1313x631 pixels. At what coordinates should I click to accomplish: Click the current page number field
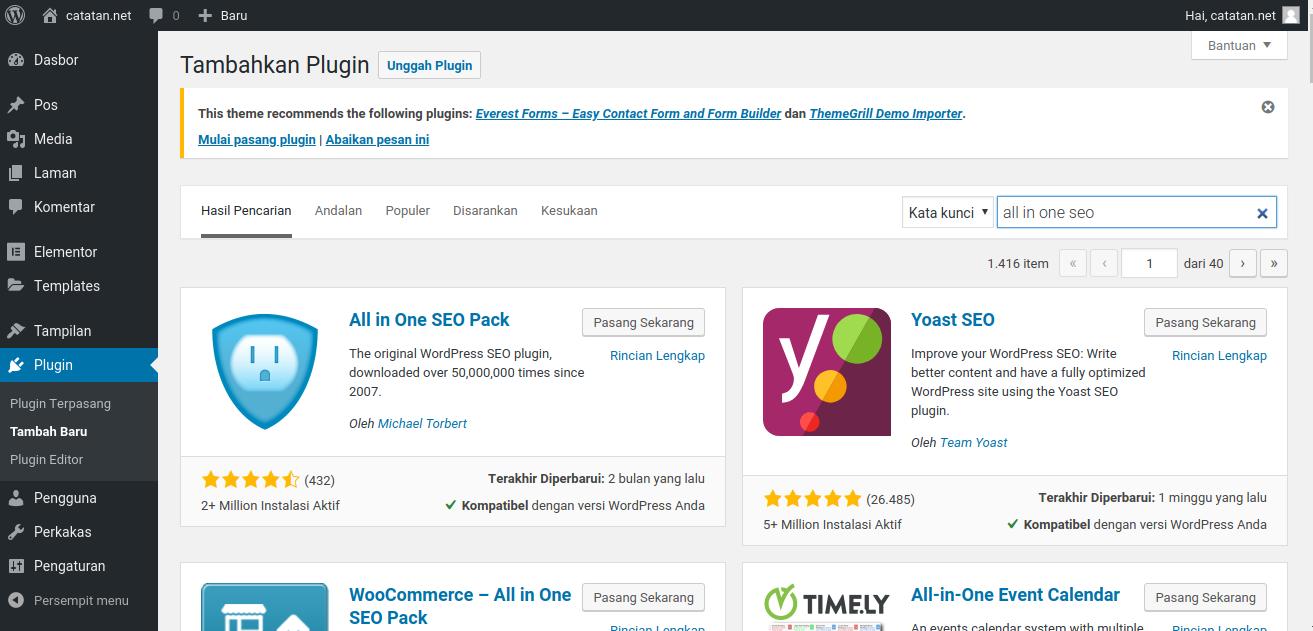point(1148,263)
